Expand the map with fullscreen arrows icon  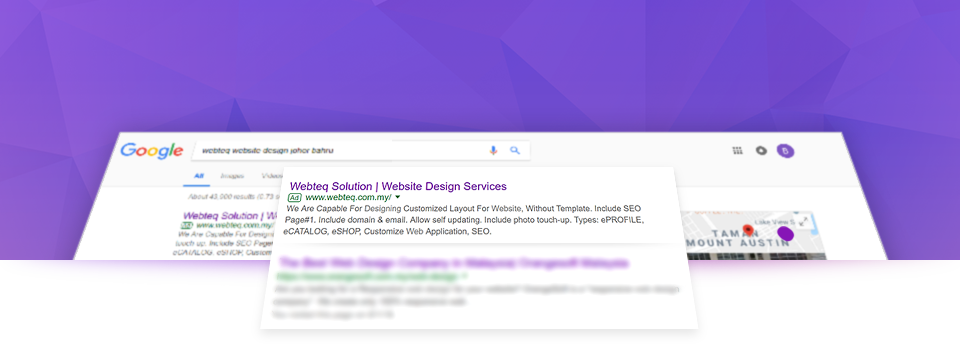tap(804, 222)
